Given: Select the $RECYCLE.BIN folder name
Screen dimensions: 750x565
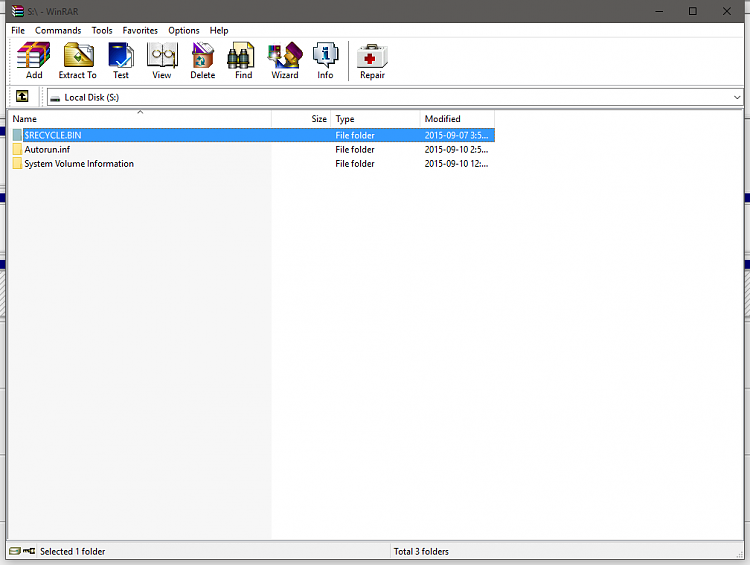Looking at the screenshot, I should 53,135.
